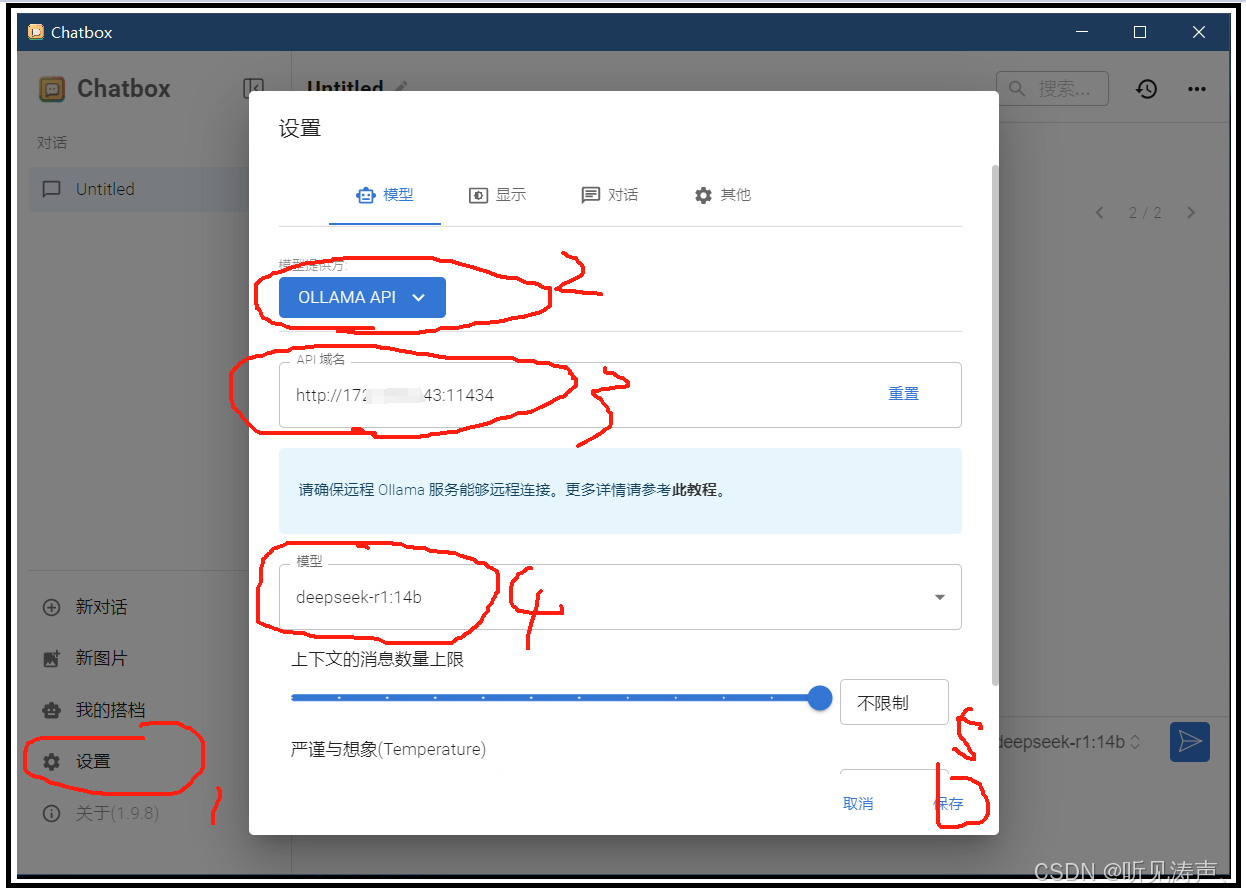Screen dimensions: 1246x892
Task: Cancel settings with 取消 button
Action: (x=858, y=804)
